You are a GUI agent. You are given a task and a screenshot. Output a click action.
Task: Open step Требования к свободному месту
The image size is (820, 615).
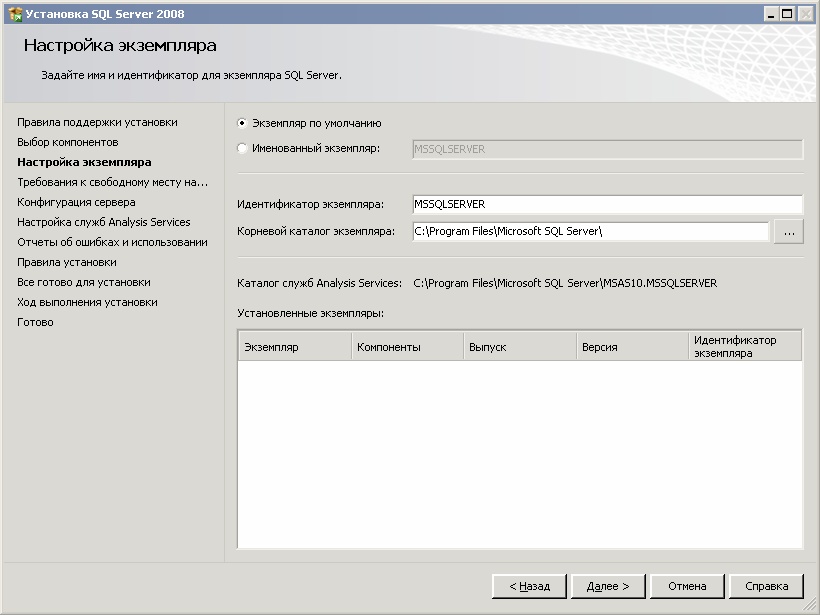coord(112,182)
